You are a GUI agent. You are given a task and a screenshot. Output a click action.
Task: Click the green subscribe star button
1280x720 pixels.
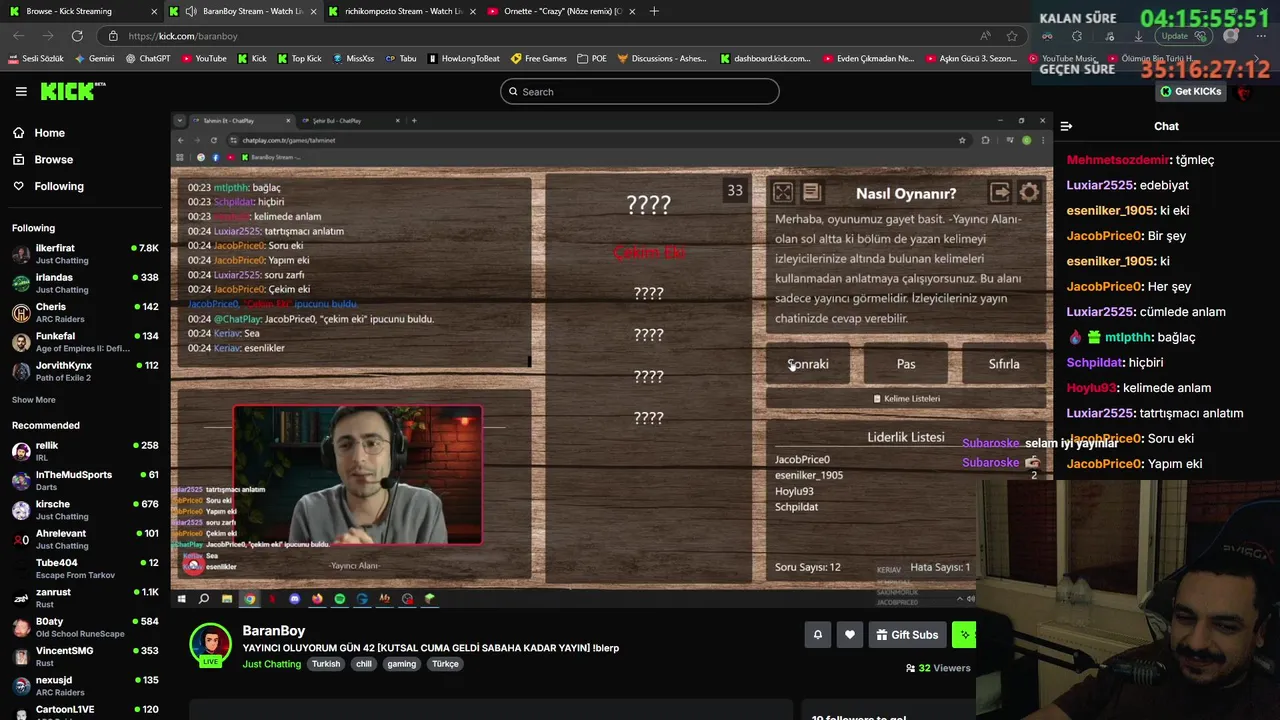click(x=964, y=634)
